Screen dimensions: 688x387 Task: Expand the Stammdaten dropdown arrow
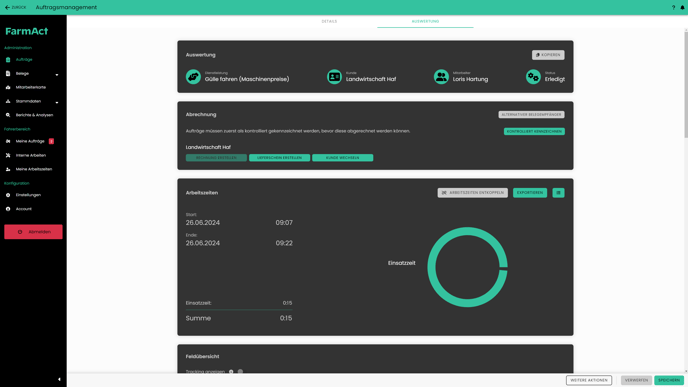point(57,102)
